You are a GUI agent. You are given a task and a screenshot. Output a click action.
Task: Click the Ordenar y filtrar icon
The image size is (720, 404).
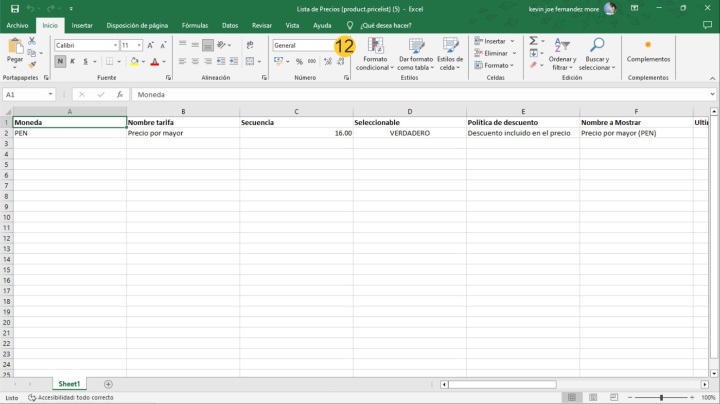(x=562, y=54)
